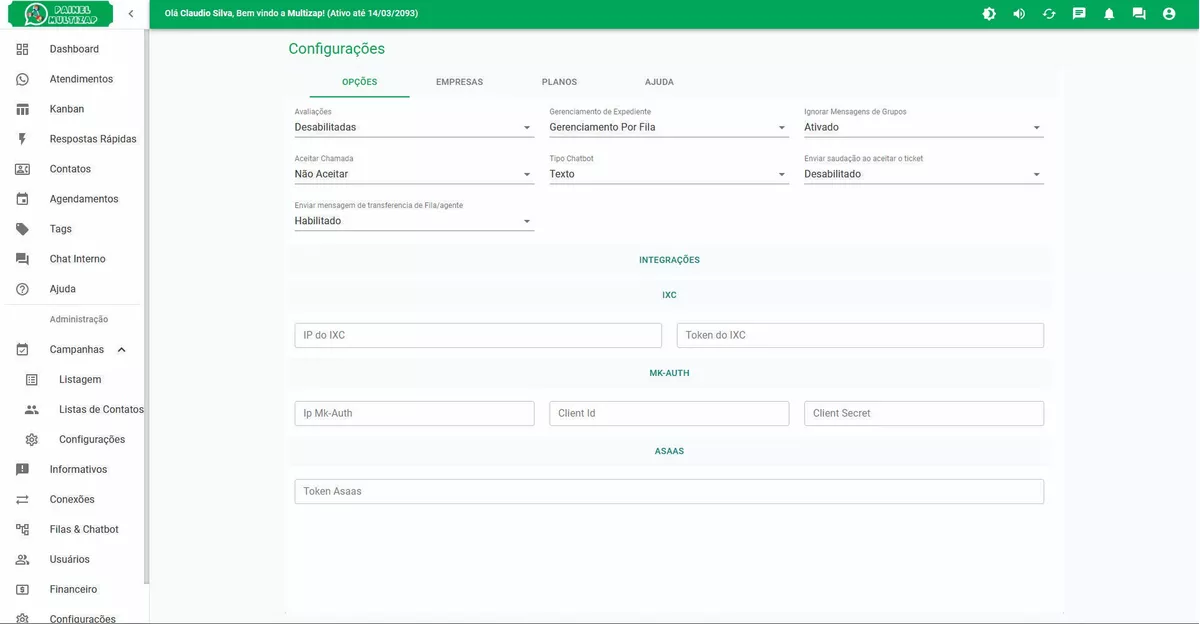The width and height of the screenshot is (1200, 624).
Task: Open Enviar saudação ao aceitar ticket dropdown
Action: (x=924, y=174)
